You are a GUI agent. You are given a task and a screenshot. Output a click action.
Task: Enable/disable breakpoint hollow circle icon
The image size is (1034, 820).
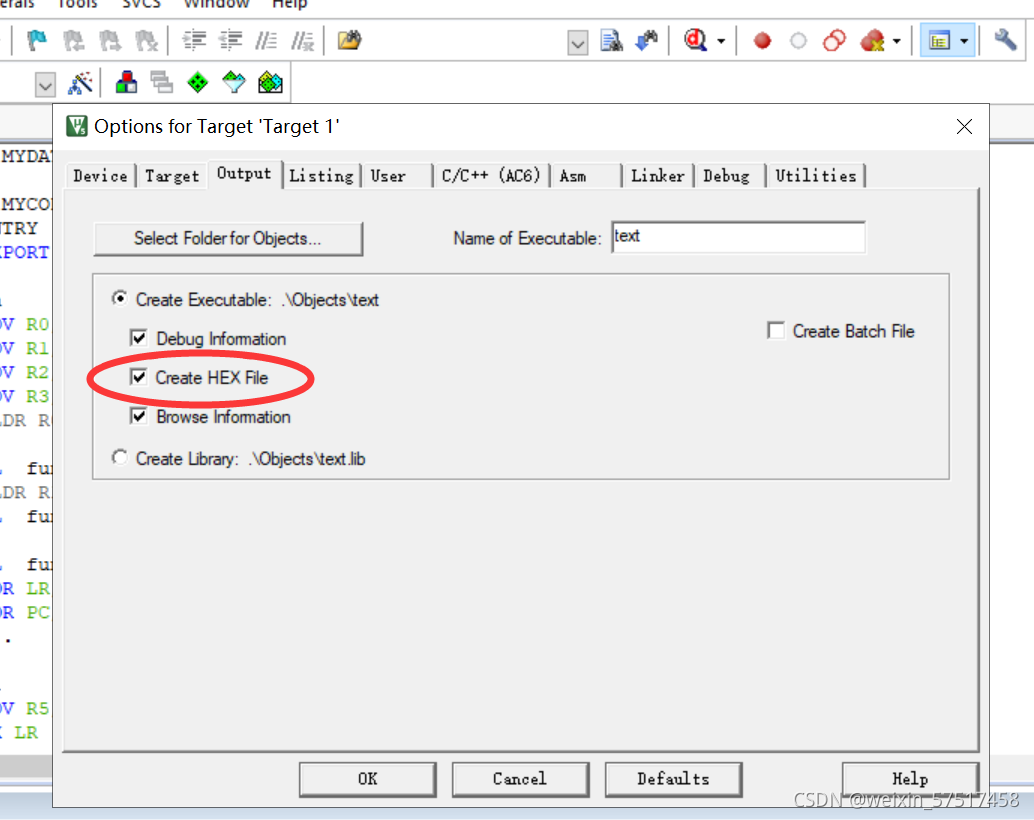click(798, 41)
